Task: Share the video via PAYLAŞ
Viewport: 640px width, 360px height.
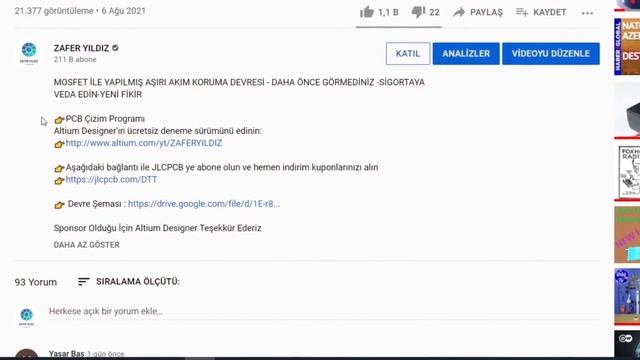Action: click(478, 12)
